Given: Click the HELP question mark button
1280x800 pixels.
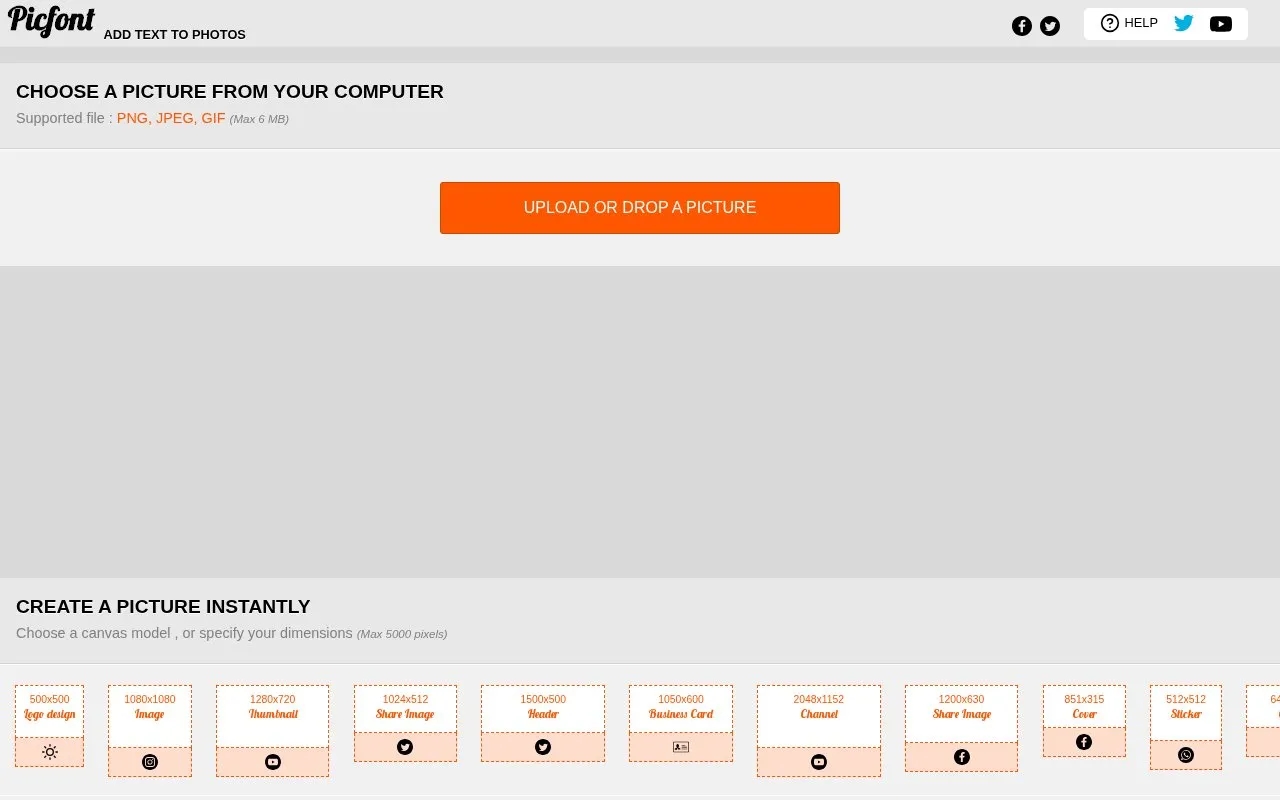Looking at the screenshot, I should [x=1129, y=23].
